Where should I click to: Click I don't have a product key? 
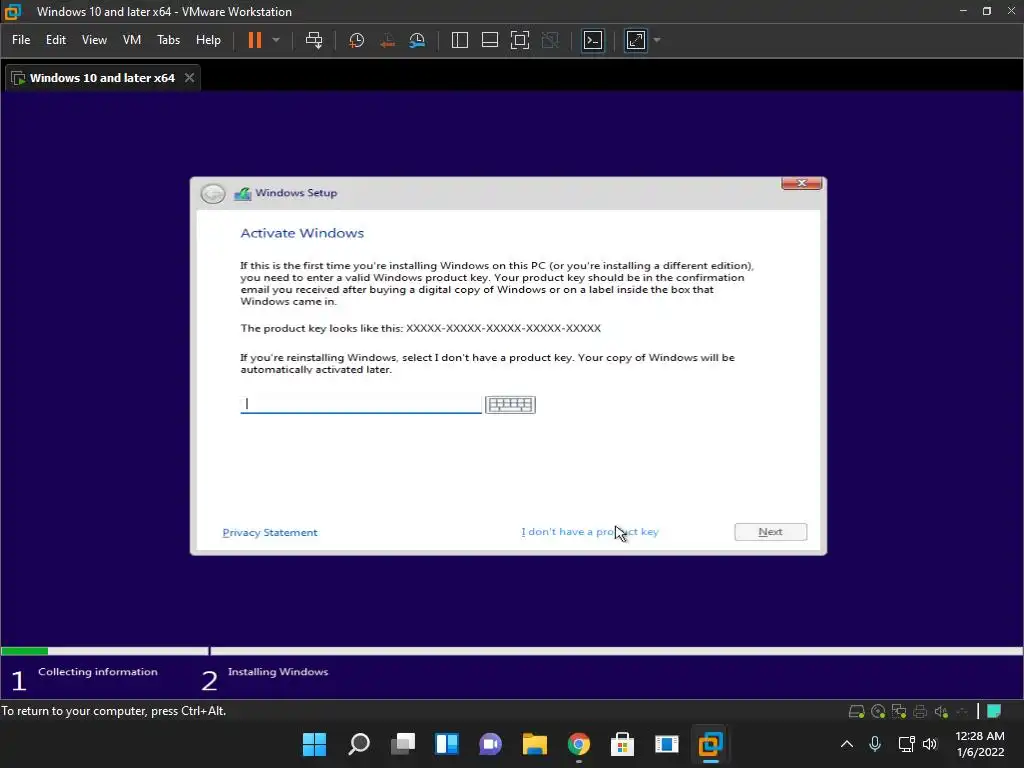coord(590,532)
